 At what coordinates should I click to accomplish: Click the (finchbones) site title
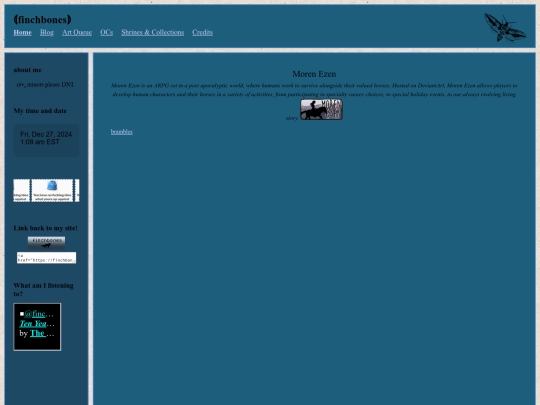[42, 20]
